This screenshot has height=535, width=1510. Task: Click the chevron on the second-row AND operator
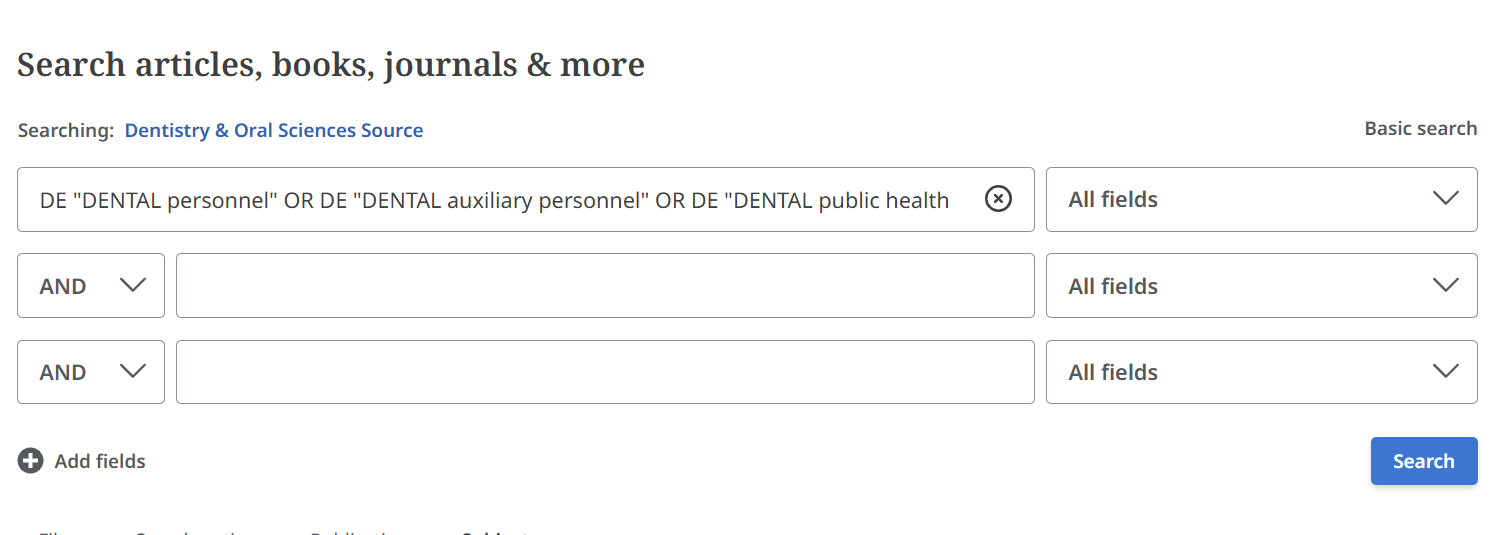pos(132,286)
